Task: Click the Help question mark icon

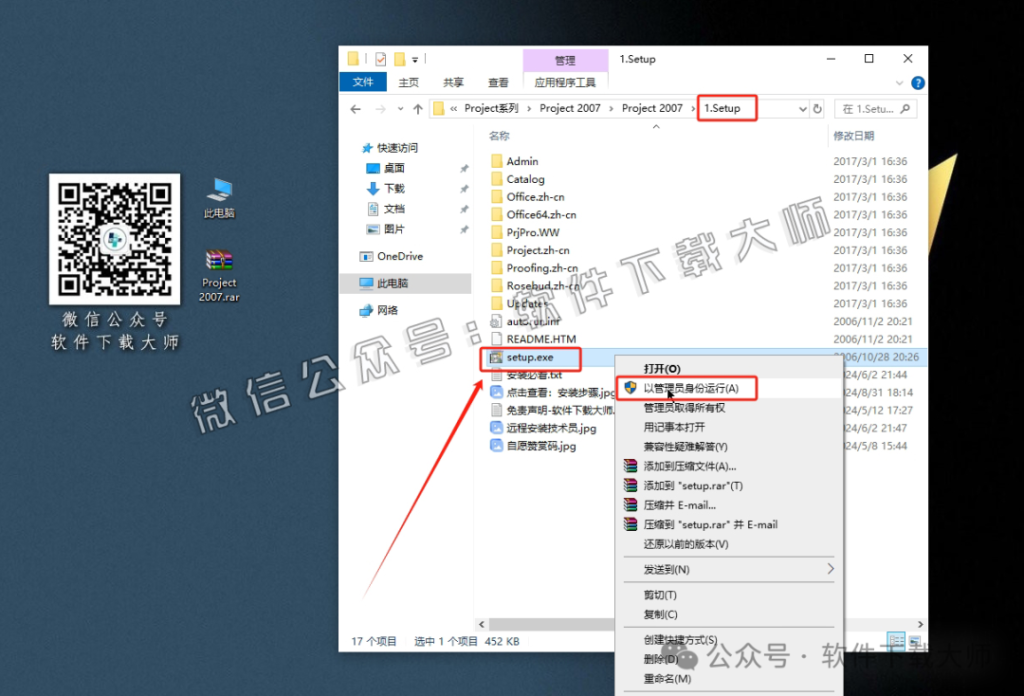Action: point(919,83)
